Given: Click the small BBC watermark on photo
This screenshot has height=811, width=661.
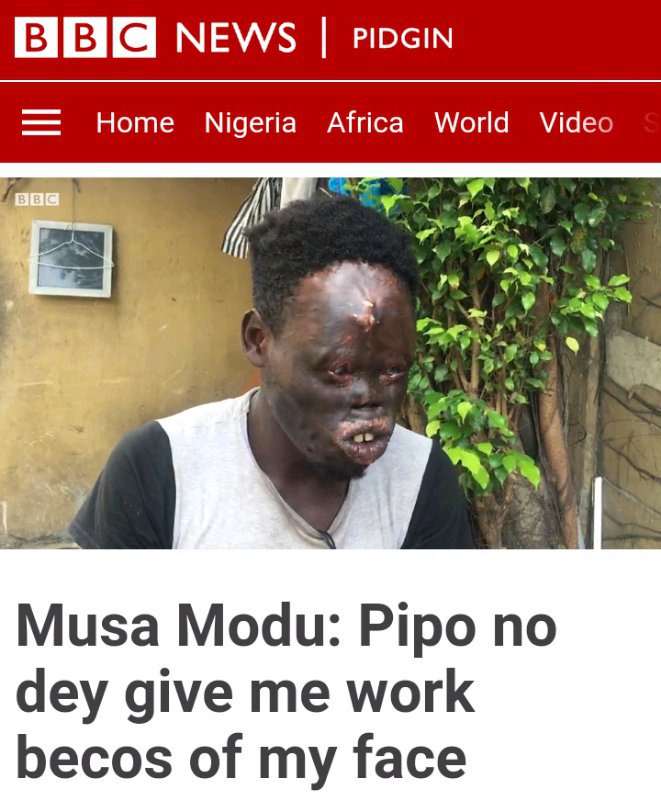Looking at the screenshot, I should point(37,199).
